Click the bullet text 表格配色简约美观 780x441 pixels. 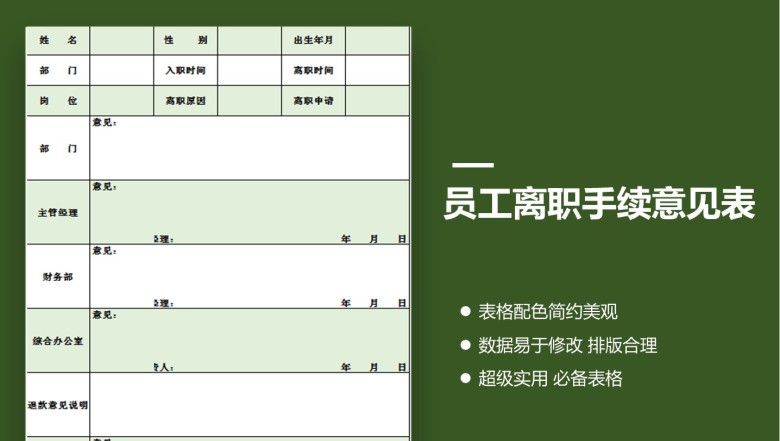pos(548,312)
